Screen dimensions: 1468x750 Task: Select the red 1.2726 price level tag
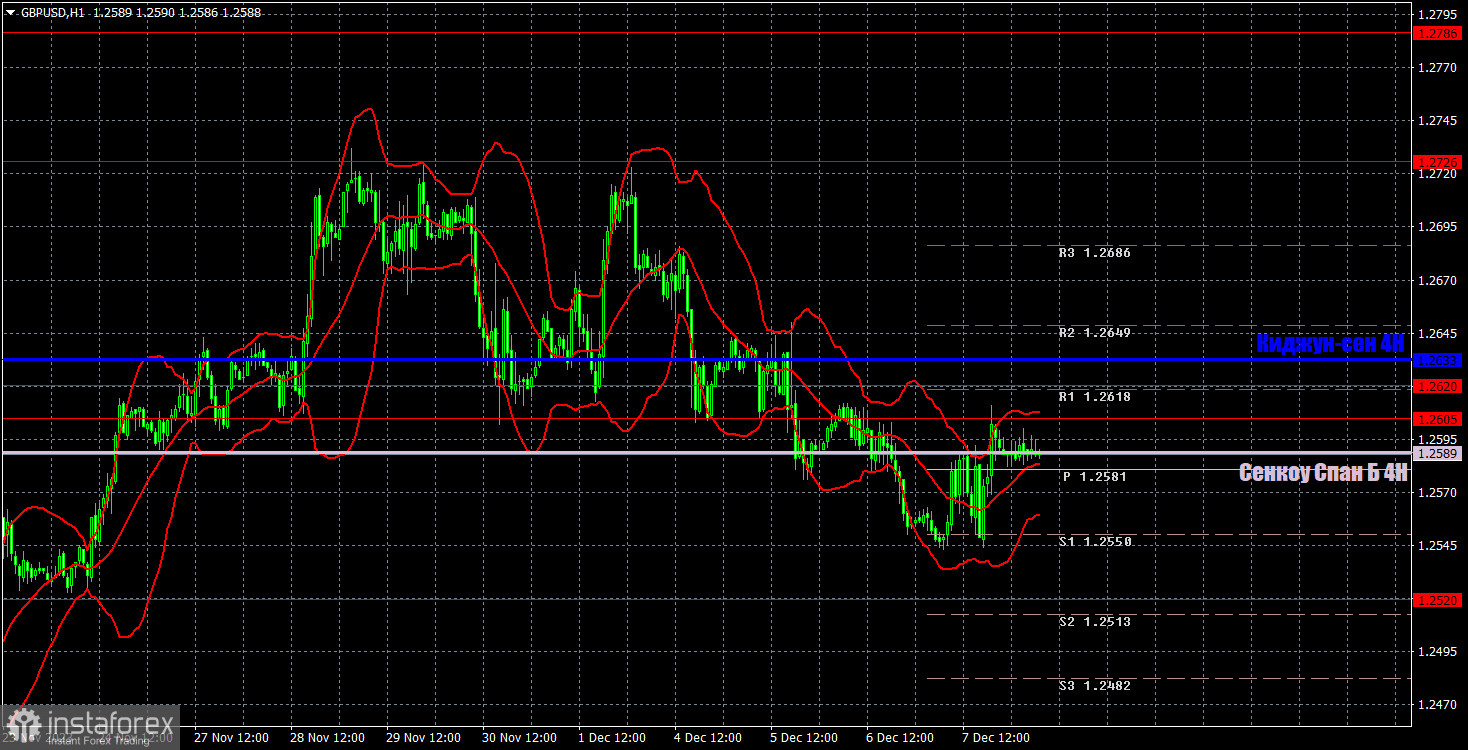[1439, 161]
